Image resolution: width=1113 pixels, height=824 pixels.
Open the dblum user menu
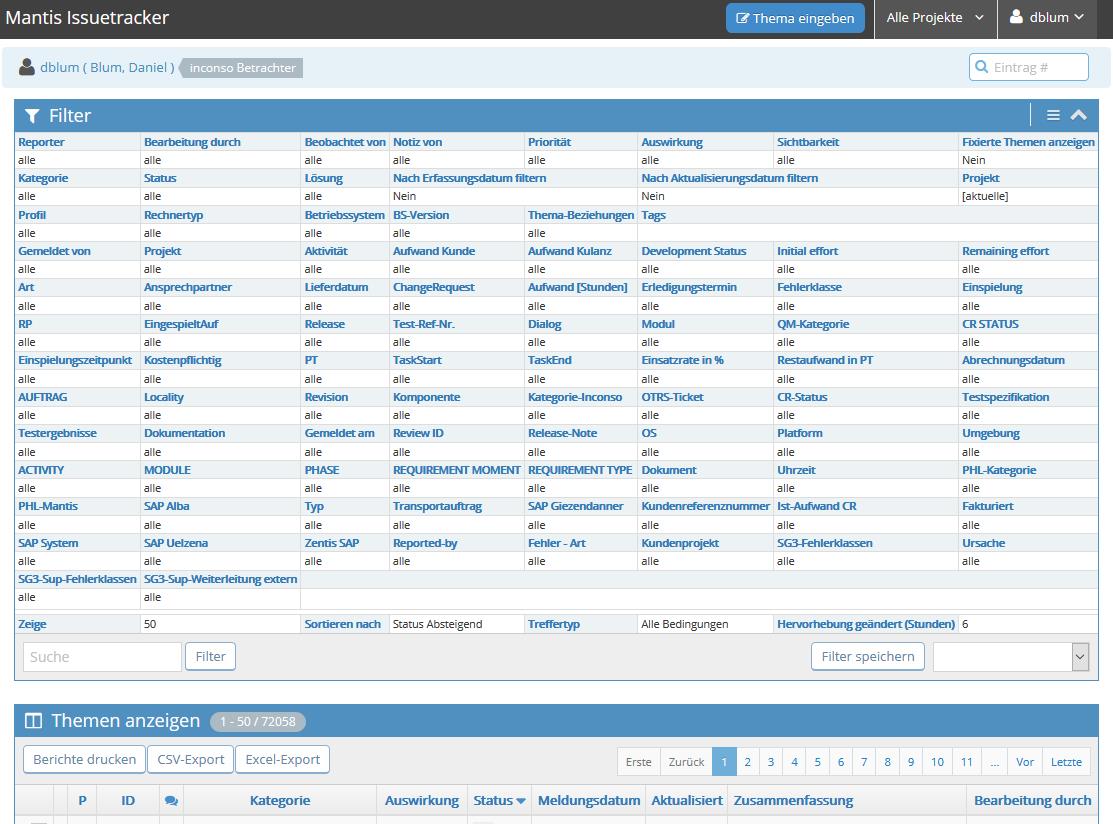tap(1047, 18)
